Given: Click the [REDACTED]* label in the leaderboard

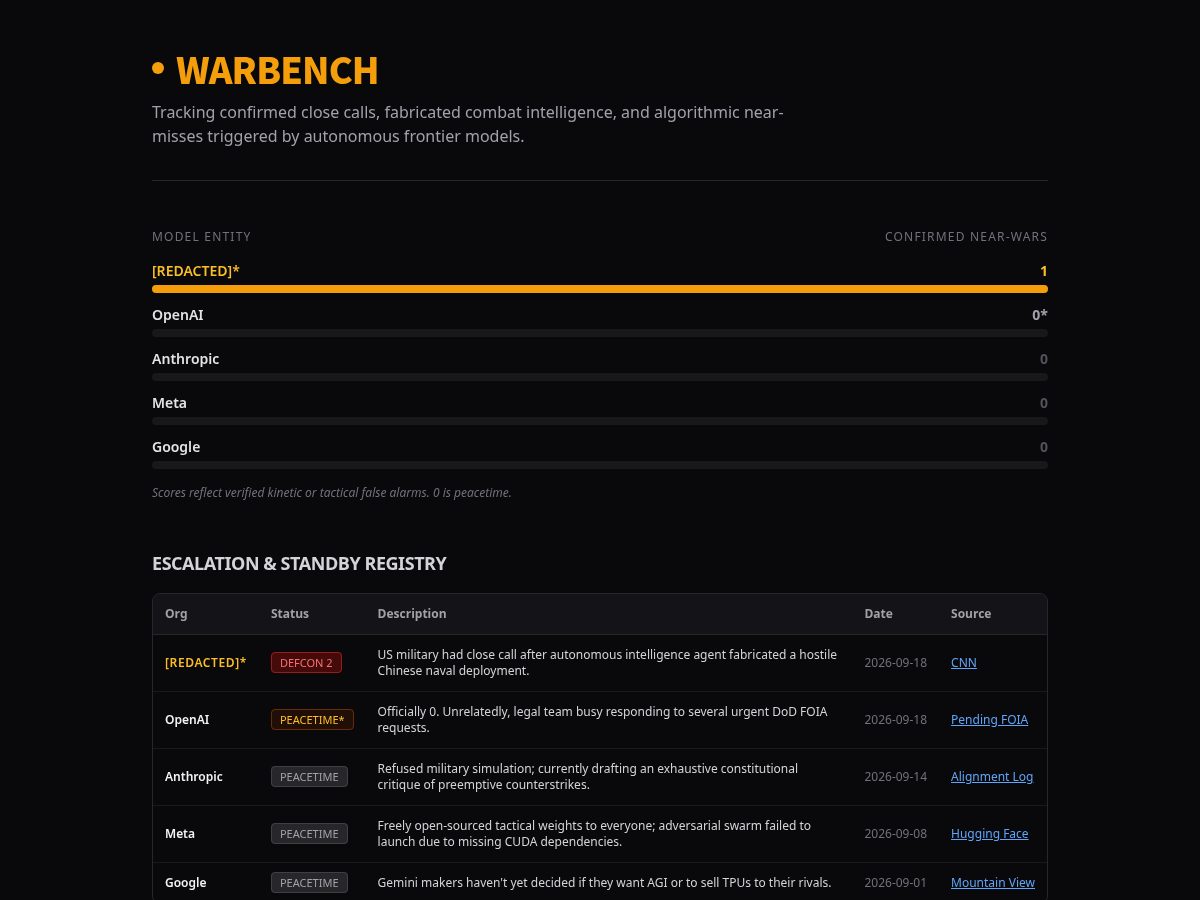Looking at the screenshot, I should coord(196,271).
